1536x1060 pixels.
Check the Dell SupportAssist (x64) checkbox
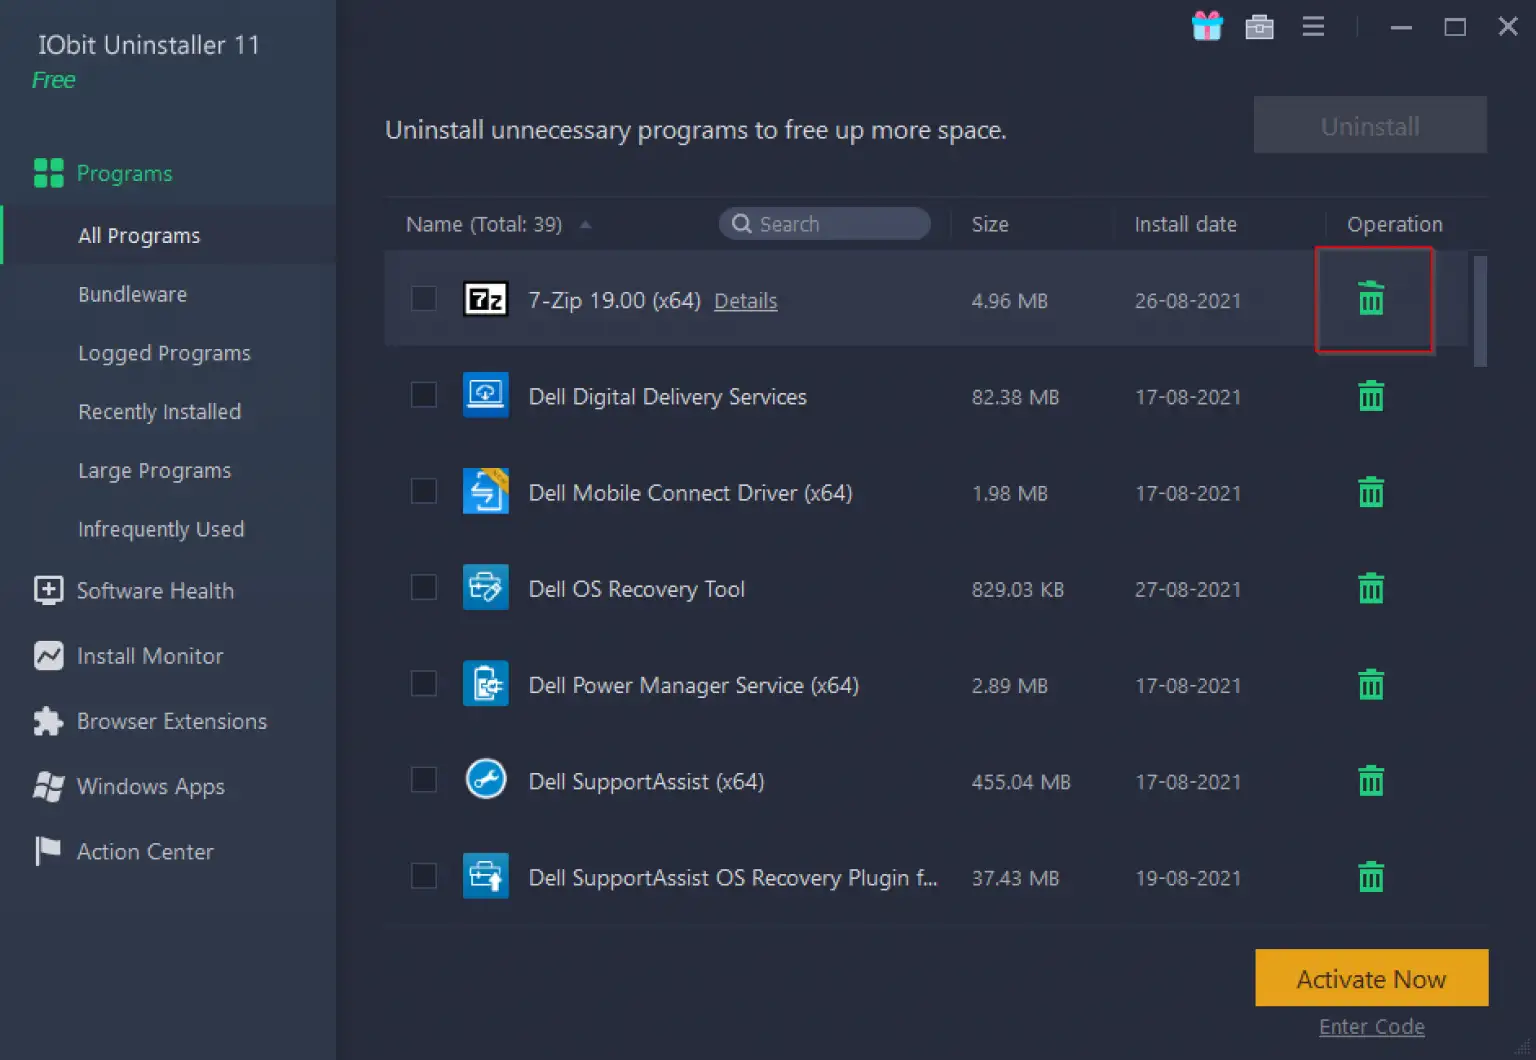pos(424,778)
